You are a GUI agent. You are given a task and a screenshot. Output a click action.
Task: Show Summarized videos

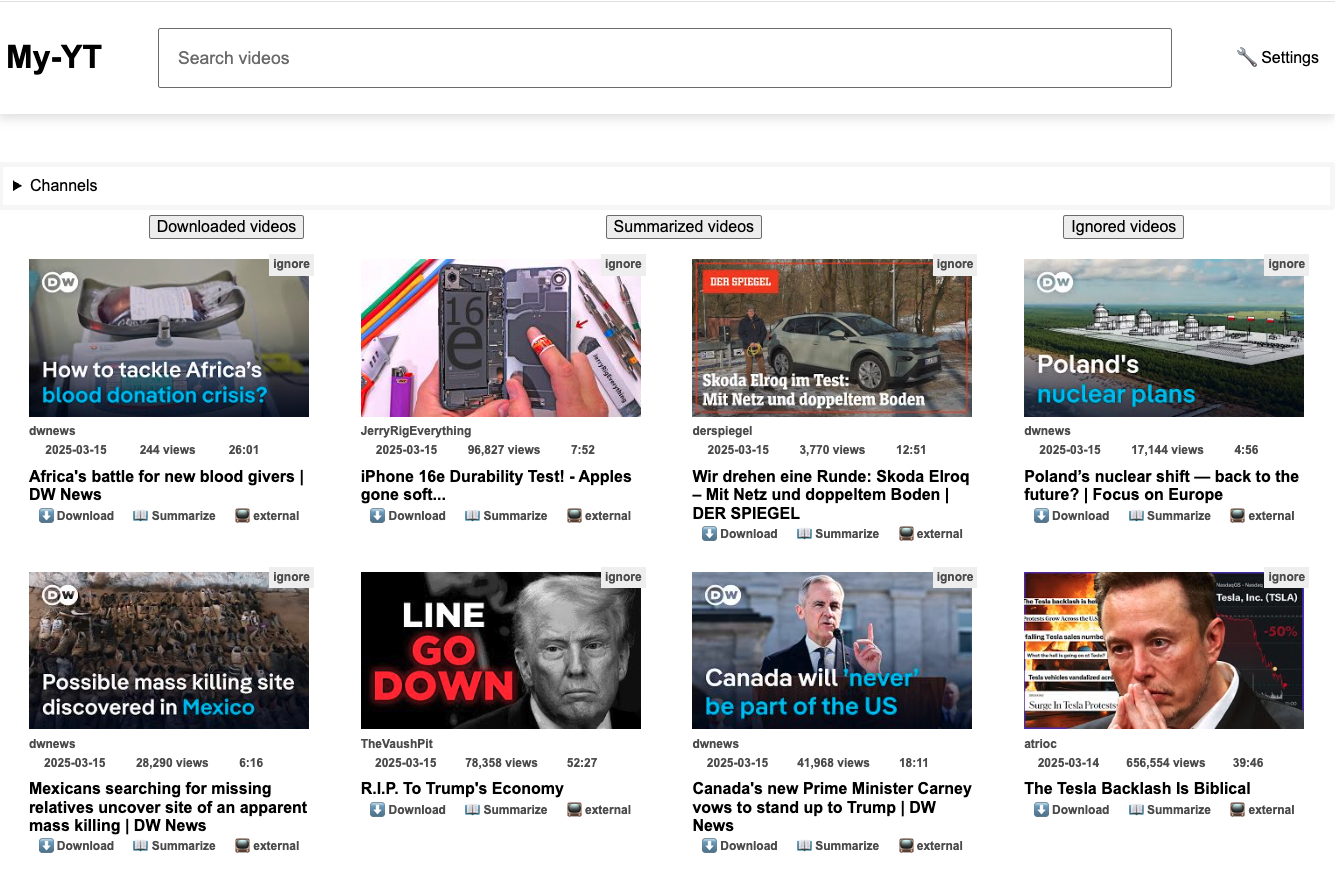click(x=684, y=227)
